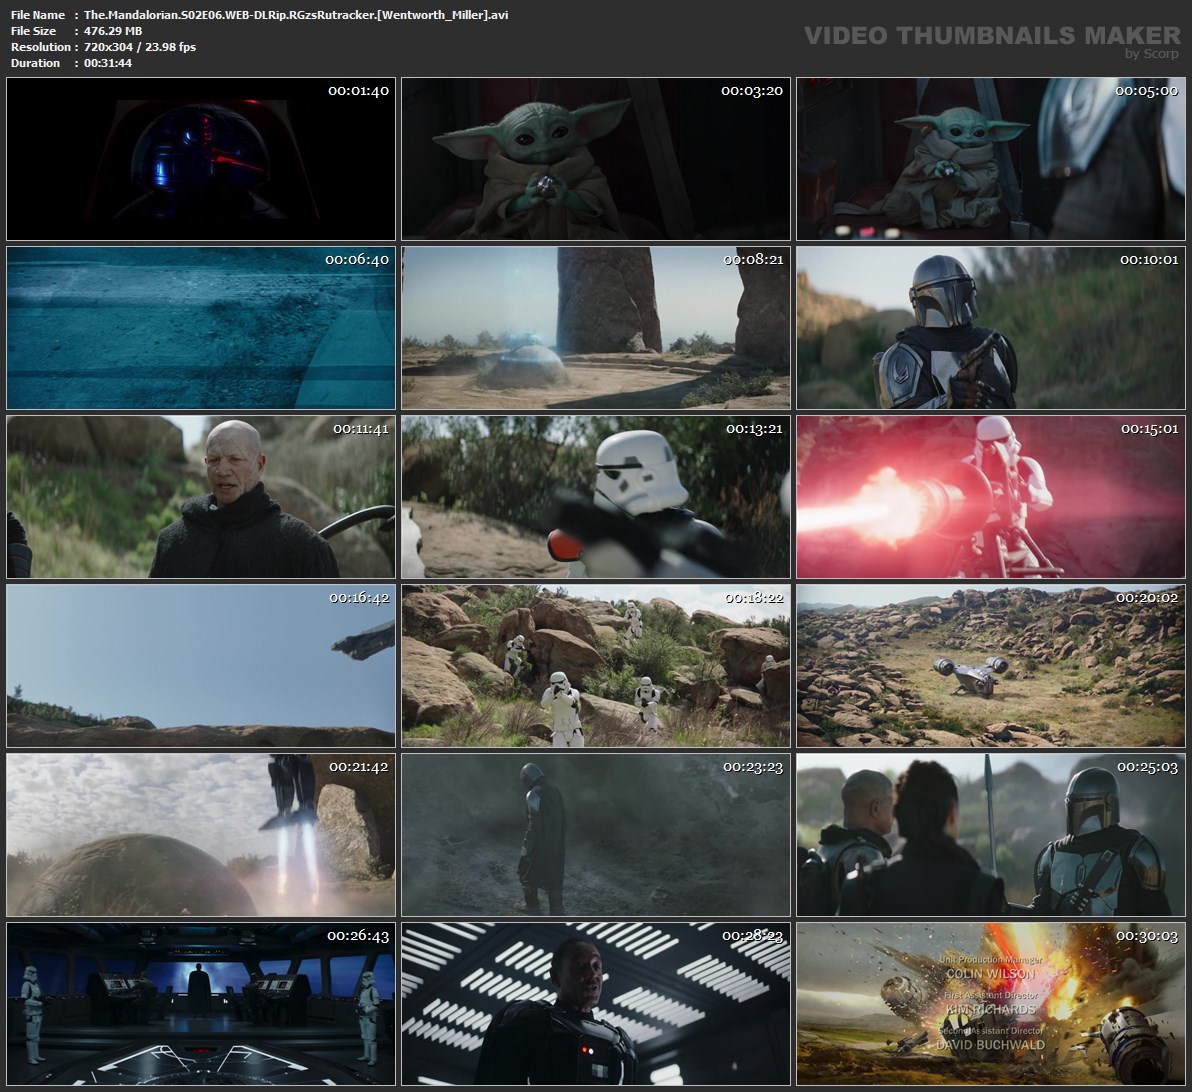
Task: View the jetpack thumbnail at 00:21:42
Action: pyautogui.click(x=201, y=834)
